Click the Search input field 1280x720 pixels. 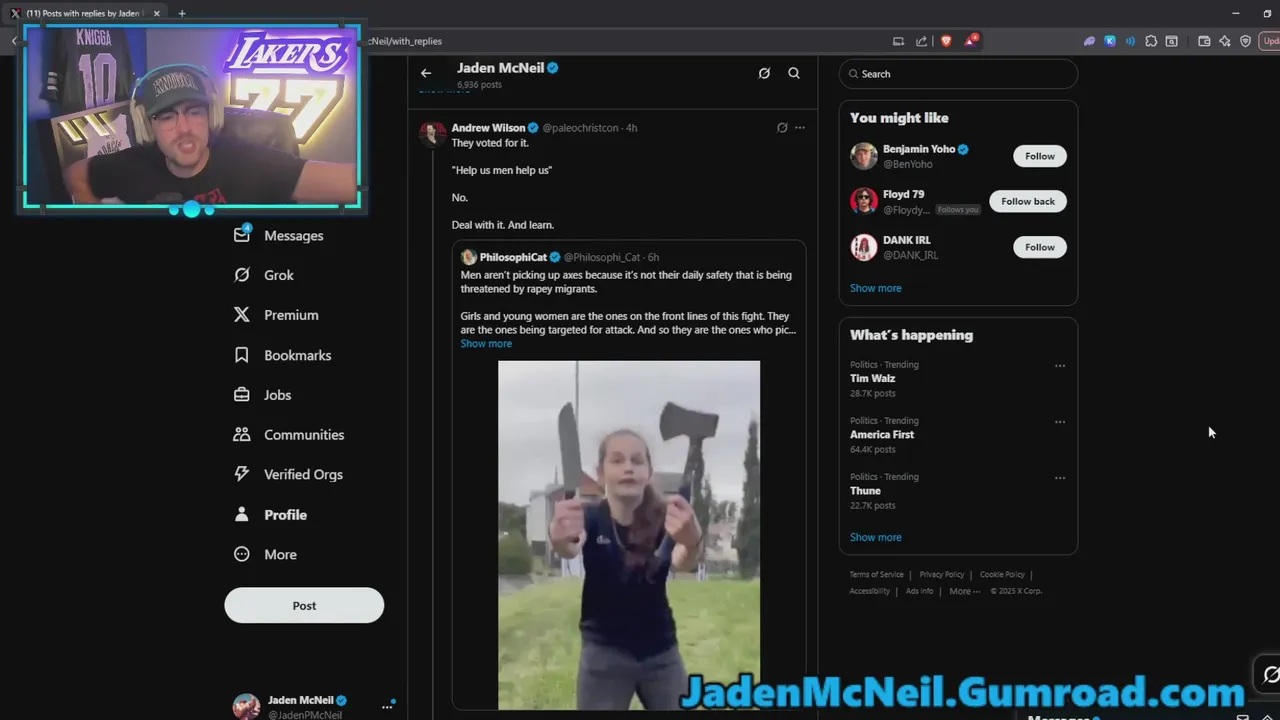(x=958, y=74)
